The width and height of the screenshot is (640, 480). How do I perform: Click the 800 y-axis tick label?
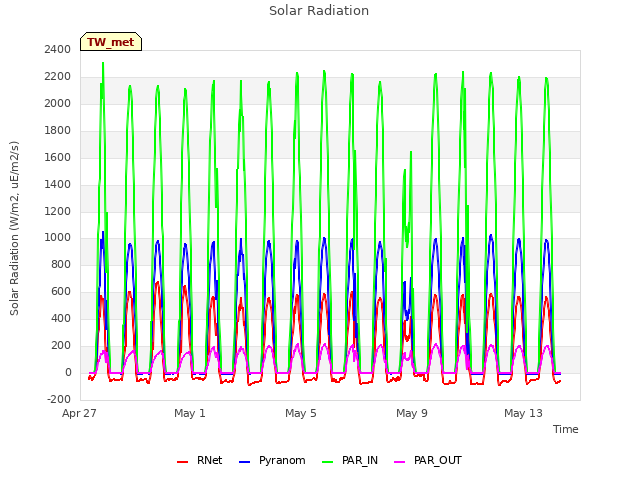click(x=62, y=265)
